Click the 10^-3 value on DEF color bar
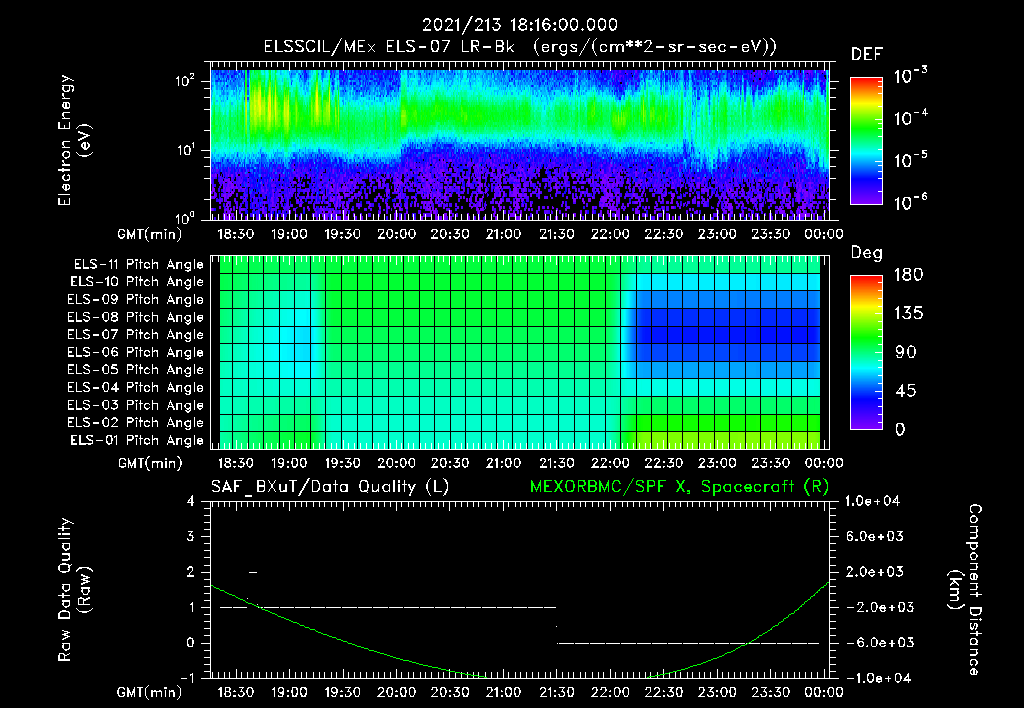The width and height of the screenshot is (1024, 708). tap(910, 76)
